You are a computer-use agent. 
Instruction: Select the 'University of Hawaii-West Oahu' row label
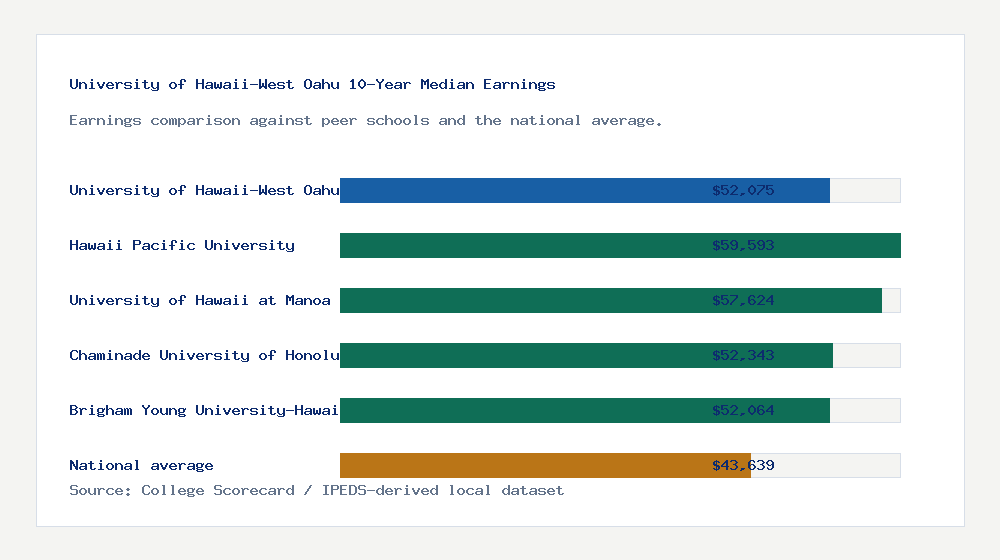[x=204, y=190]
